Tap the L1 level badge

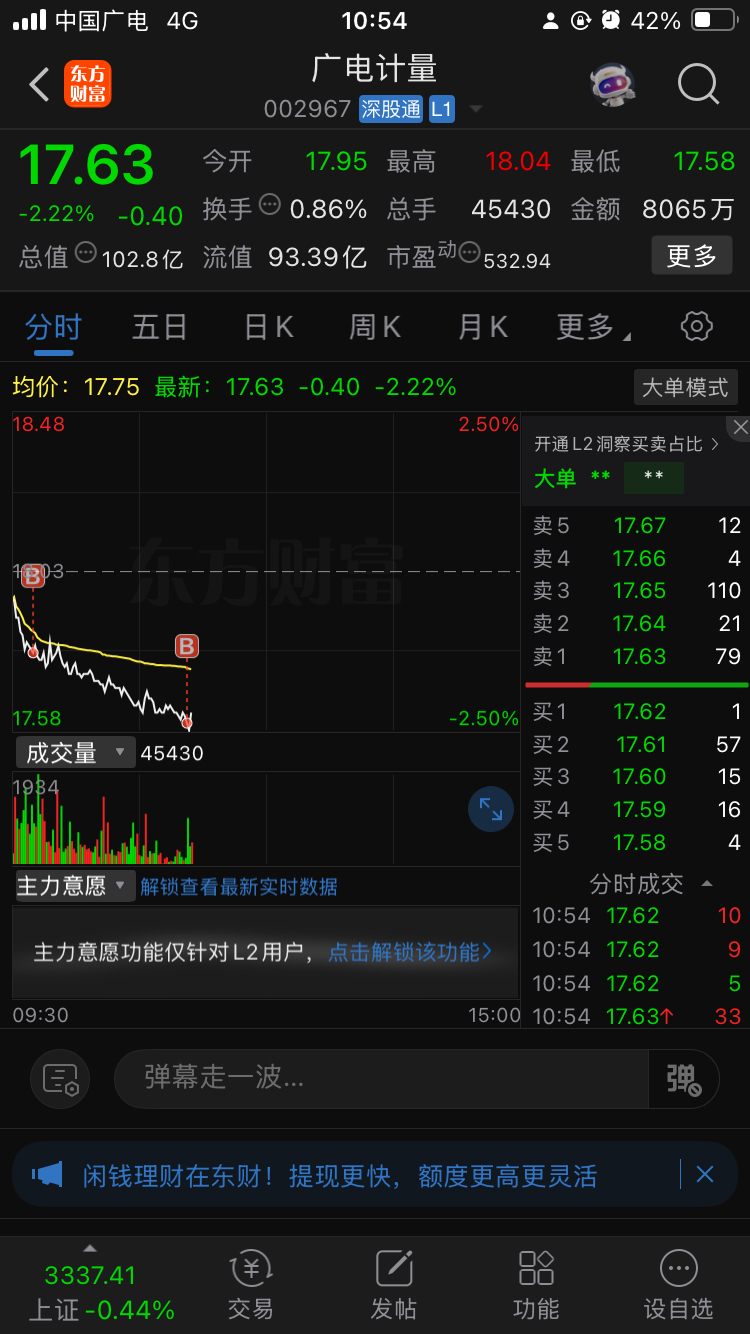pyautogui.click(x=442, y=108)
